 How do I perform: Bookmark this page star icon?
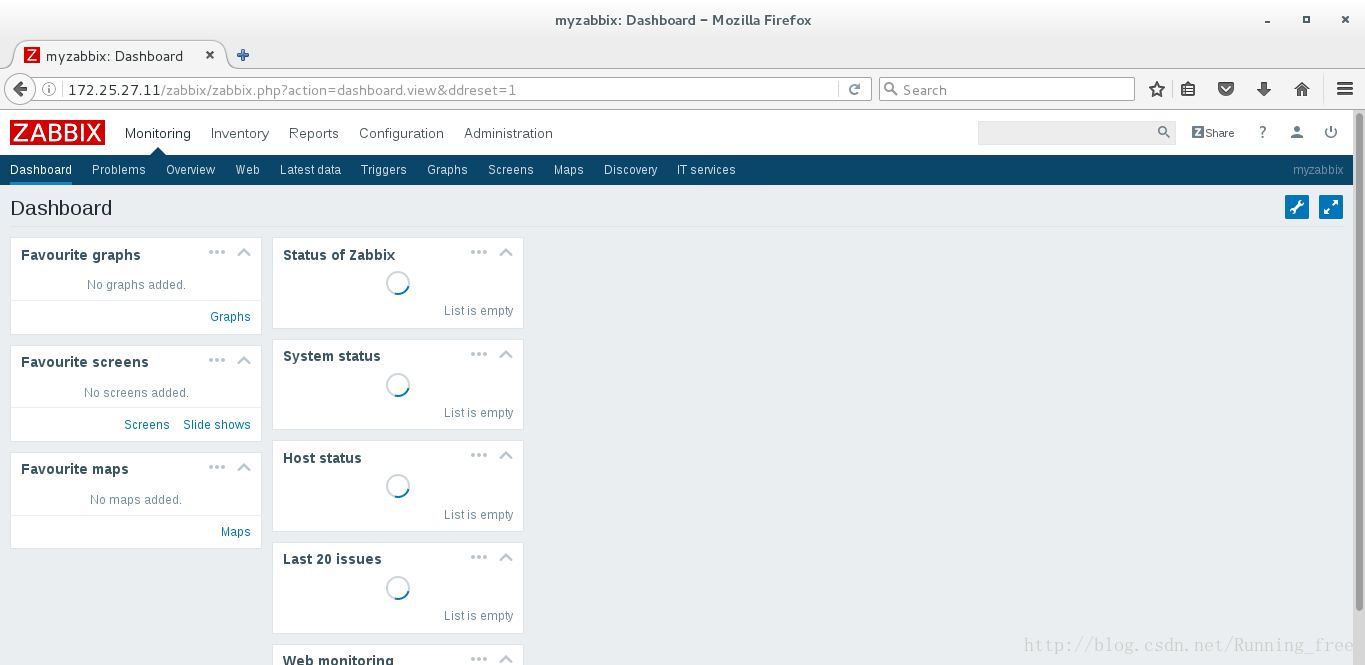click(x=1157, y=89)
